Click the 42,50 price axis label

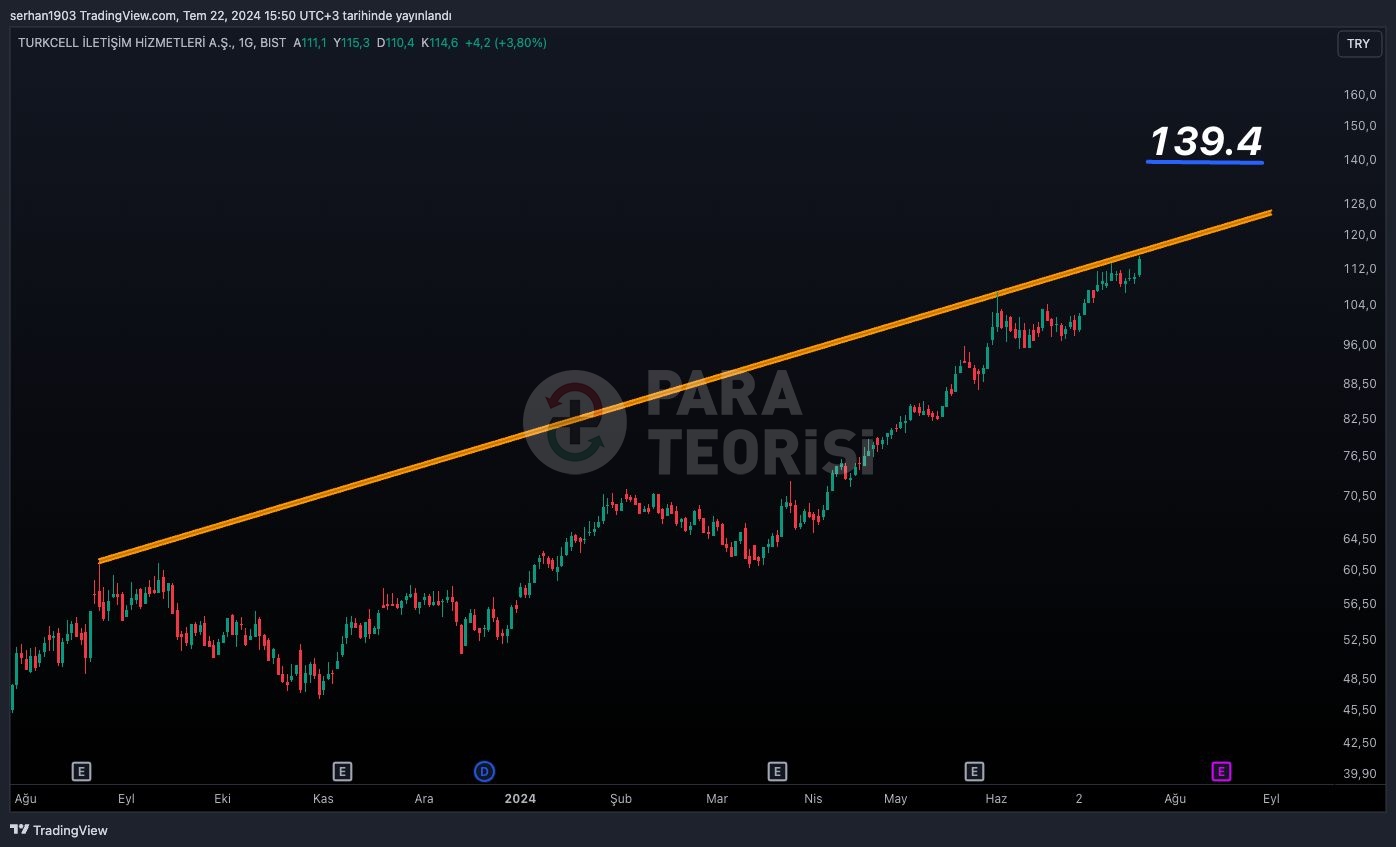(x=1360, y=743)
